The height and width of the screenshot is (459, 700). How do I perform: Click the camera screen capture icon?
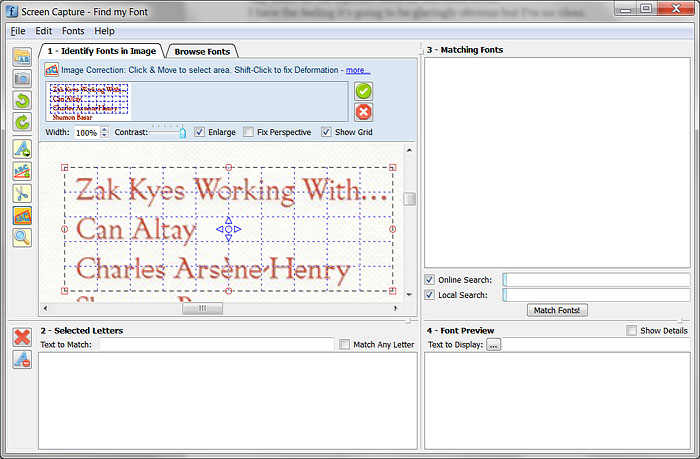pyautogui.click(x=22, y=79)
